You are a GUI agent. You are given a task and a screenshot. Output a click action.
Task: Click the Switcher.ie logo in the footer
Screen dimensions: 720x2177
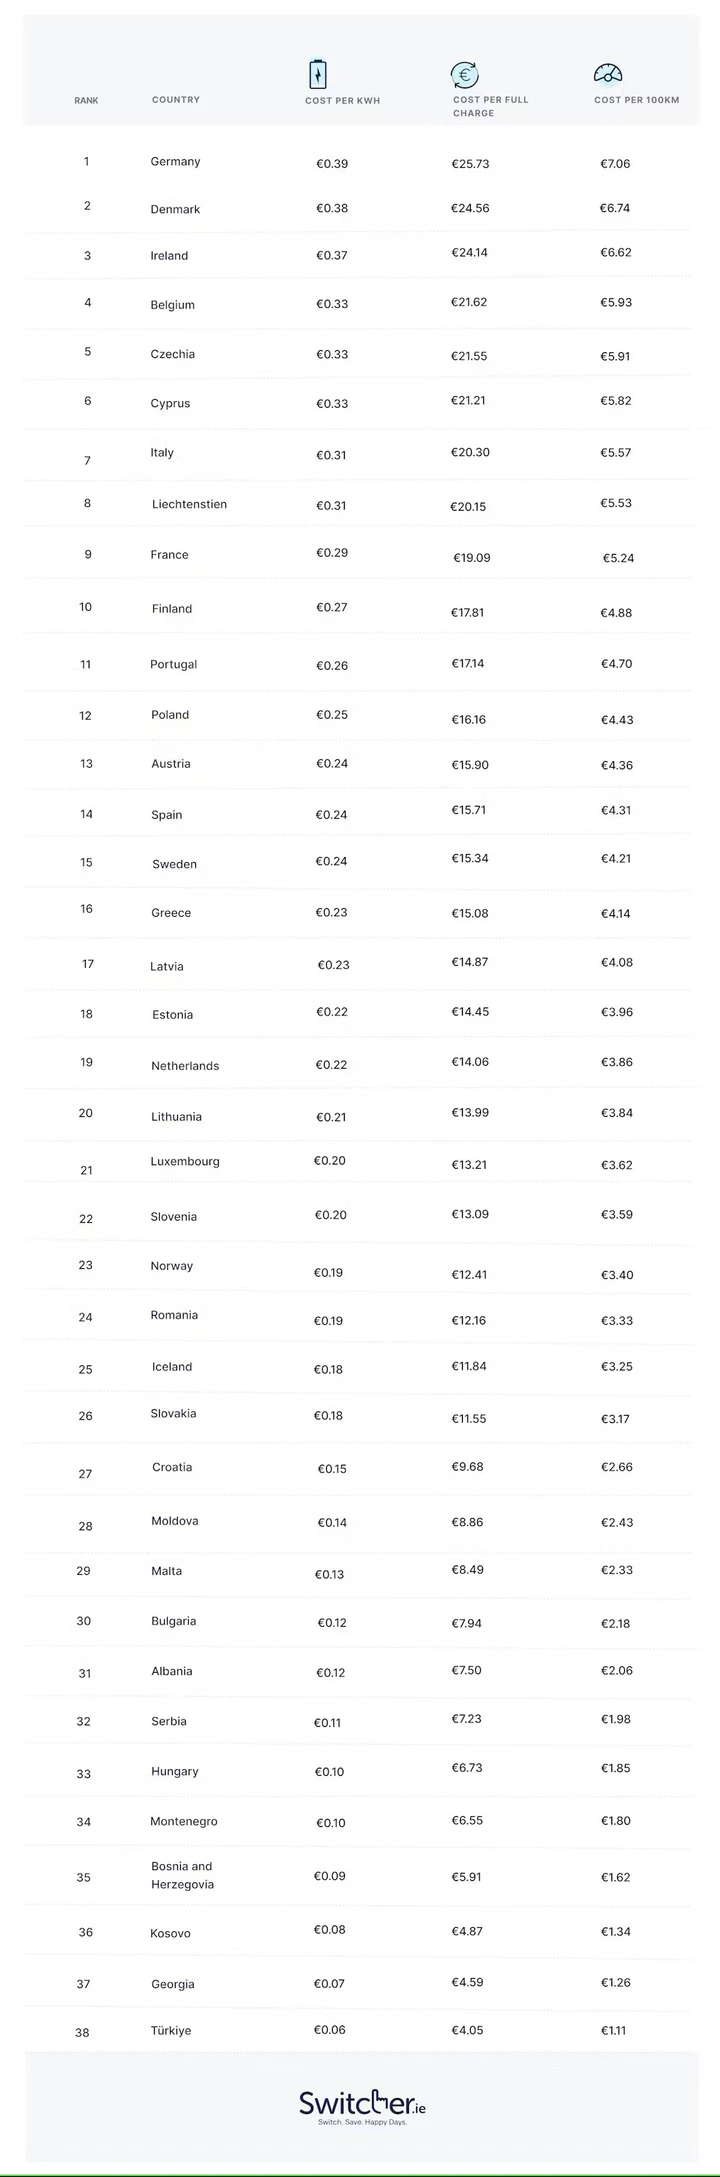(362, 2103)
